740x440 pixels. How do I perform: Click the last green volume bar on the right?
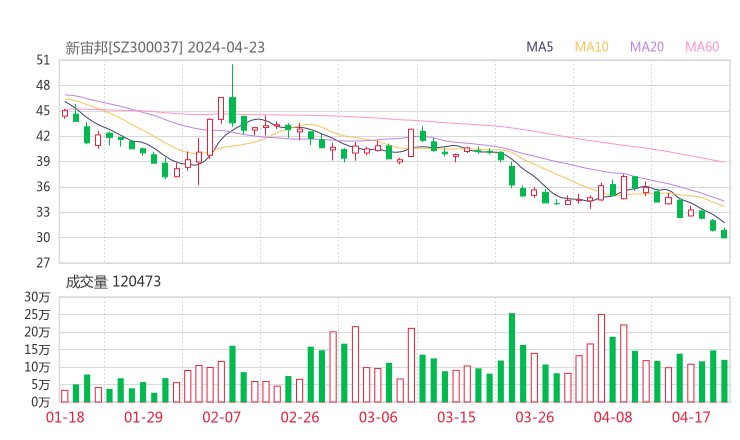pos(724,381)
